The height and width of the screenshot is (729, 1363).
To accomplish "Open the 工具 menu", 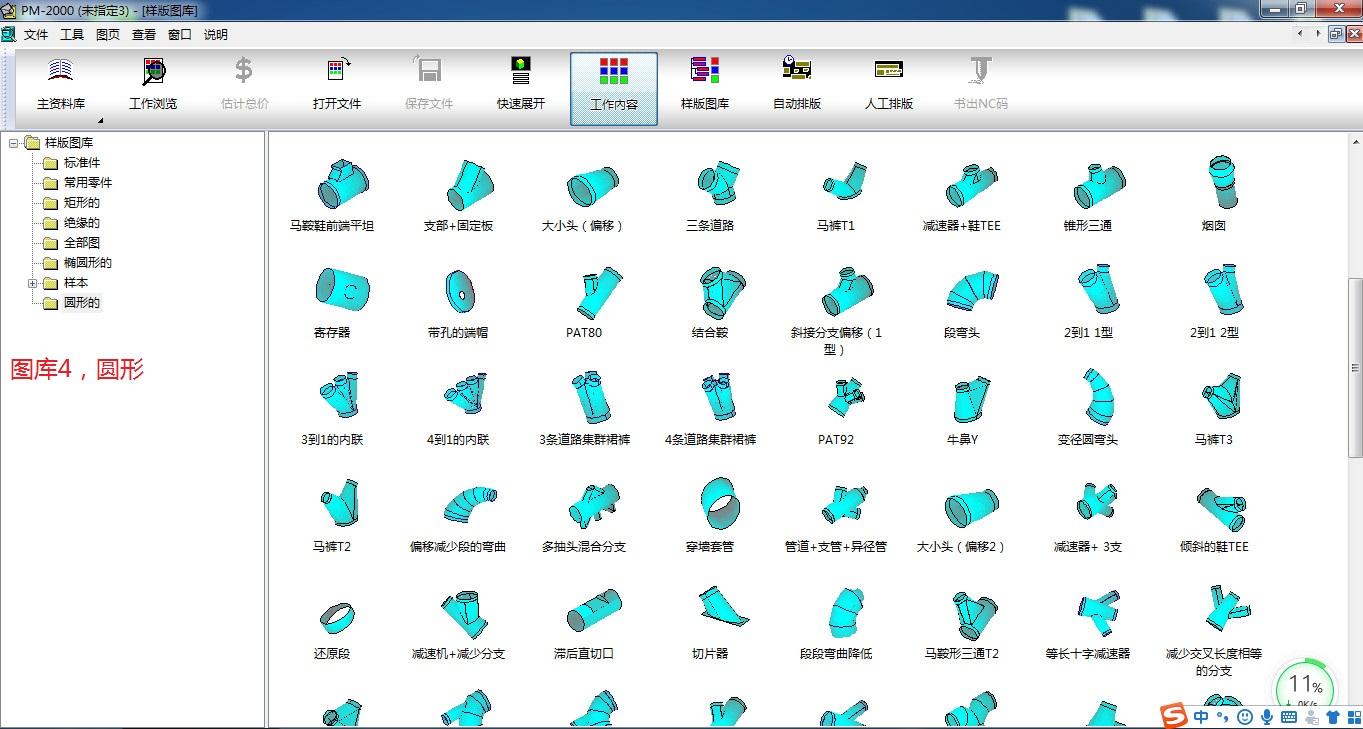I will tap(72, 34).
